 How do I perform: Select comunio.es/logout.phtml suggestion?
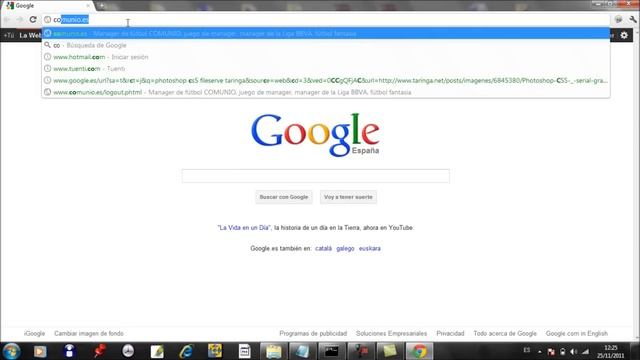click(x=326, y=92)
